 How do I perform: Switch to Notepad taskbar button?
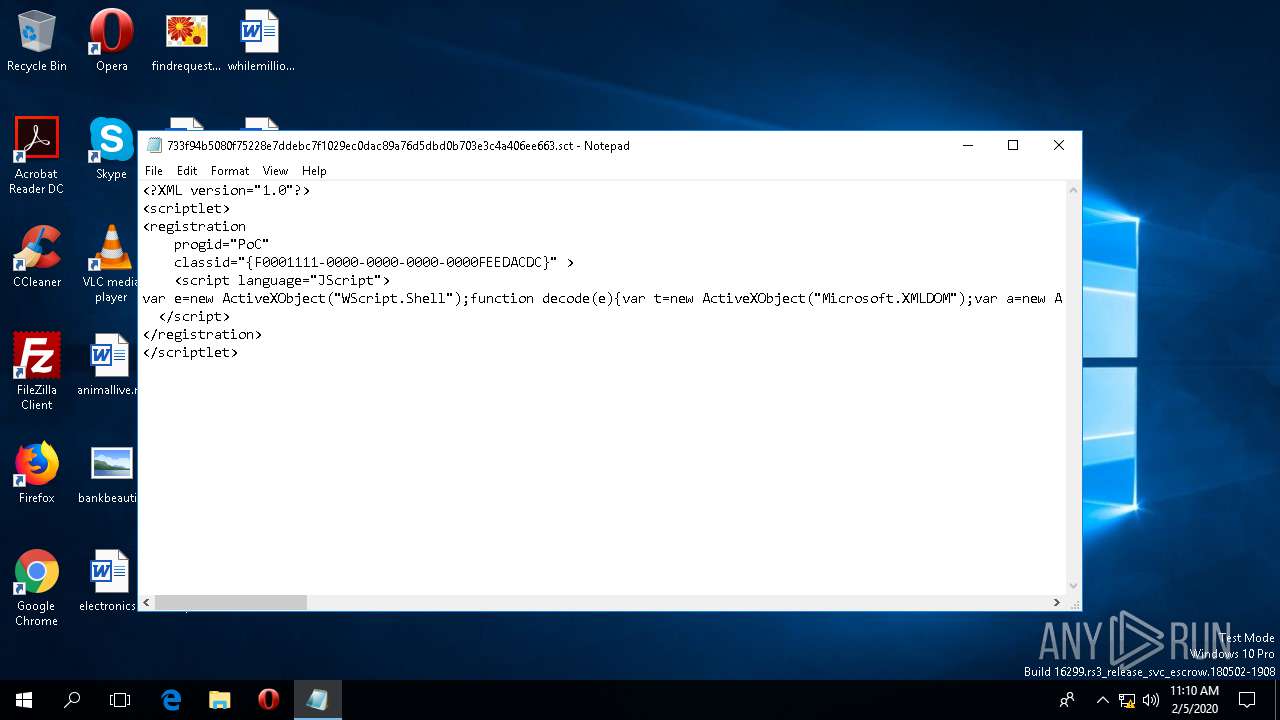(x=317, y=700)
